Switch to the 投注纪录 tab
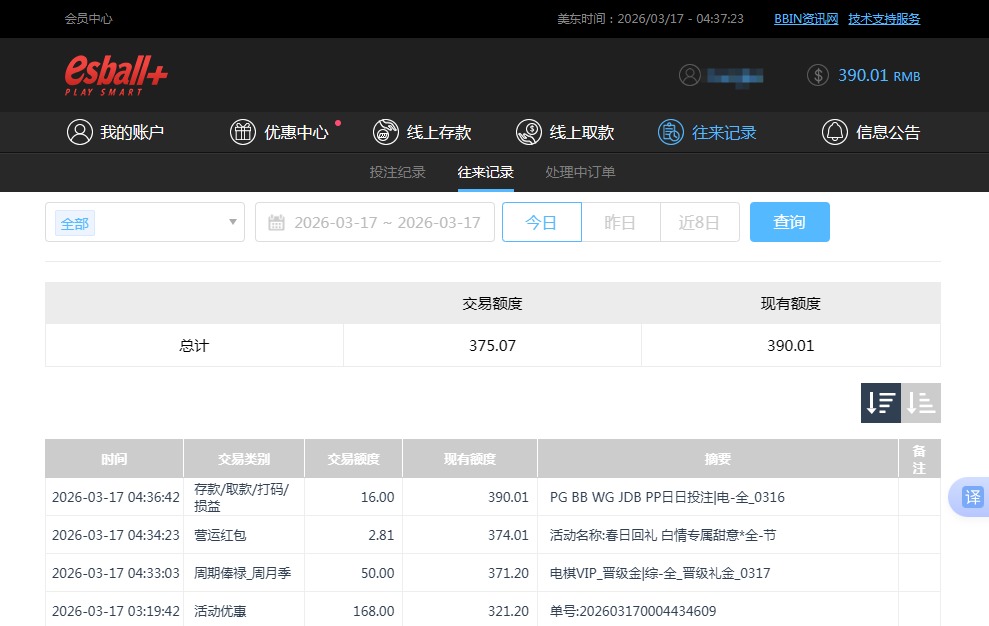 (x=397, y=172)
